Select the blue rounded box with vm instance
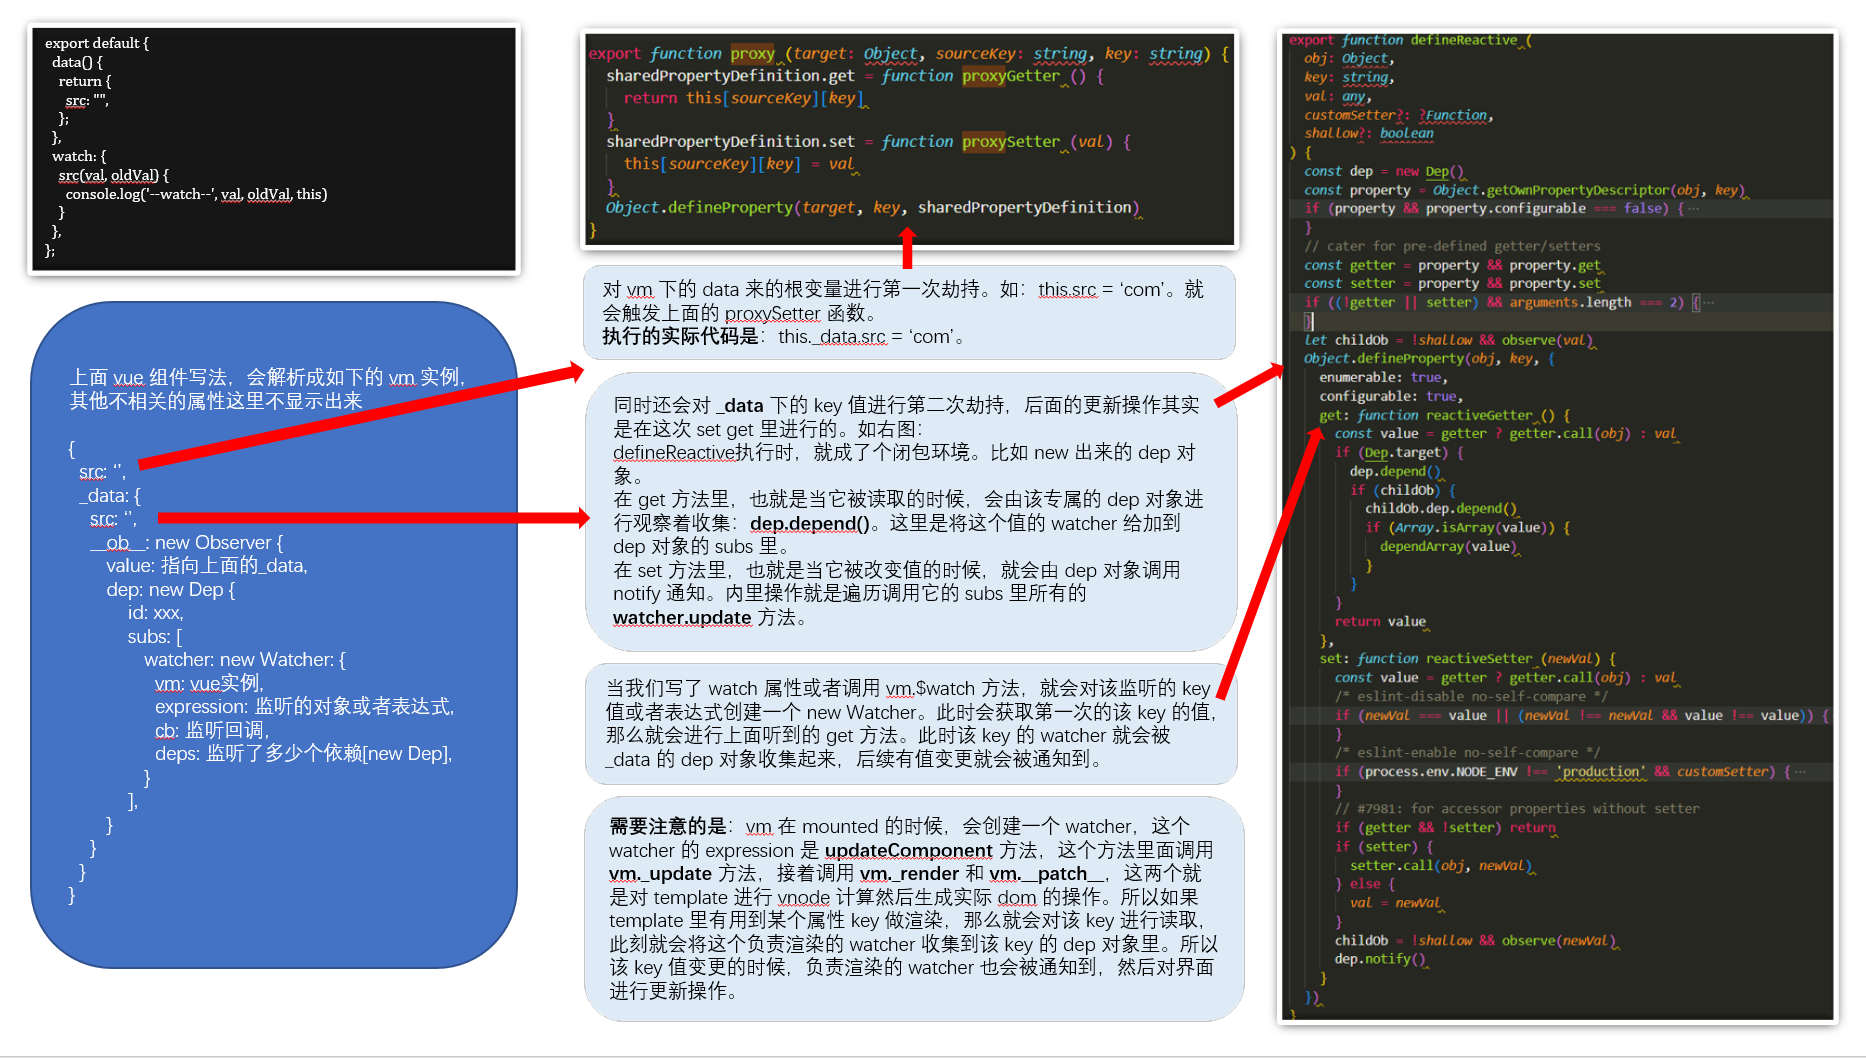The image size is (1866, 1058). tap(274, 634)
